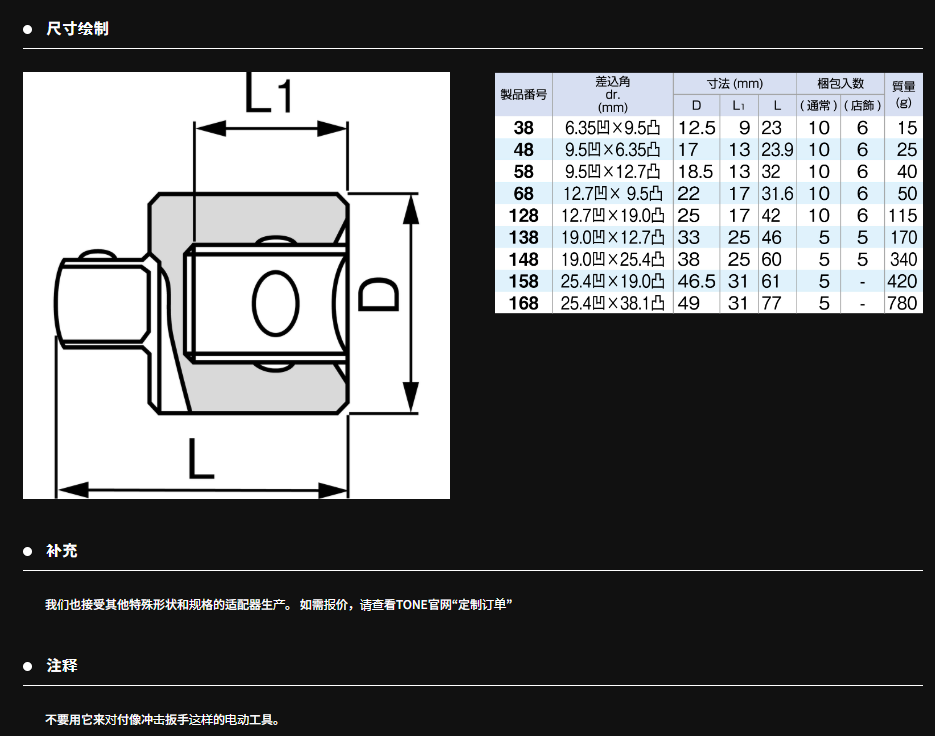The image size is (935, 736).
Task: Click the D dimension label in diagram
Action: [380, 296]
